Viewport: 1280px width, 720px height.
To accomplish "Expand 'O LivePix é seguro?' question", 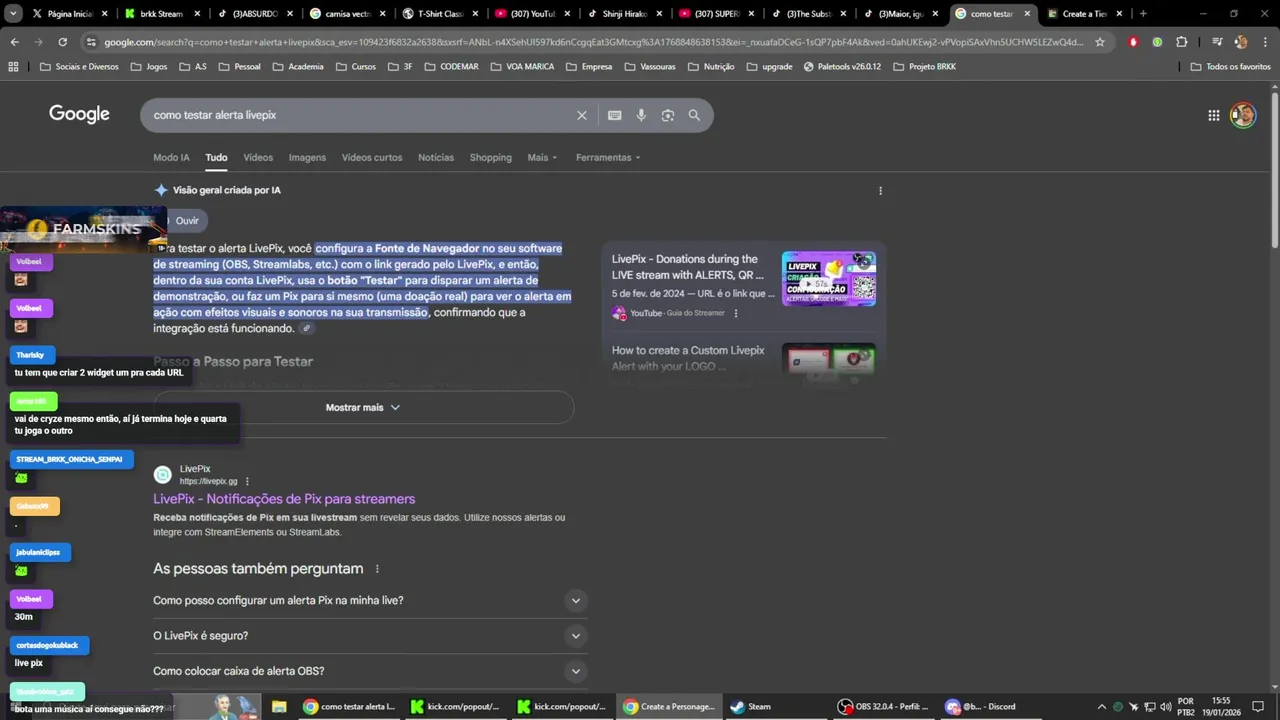I will 370,636.
